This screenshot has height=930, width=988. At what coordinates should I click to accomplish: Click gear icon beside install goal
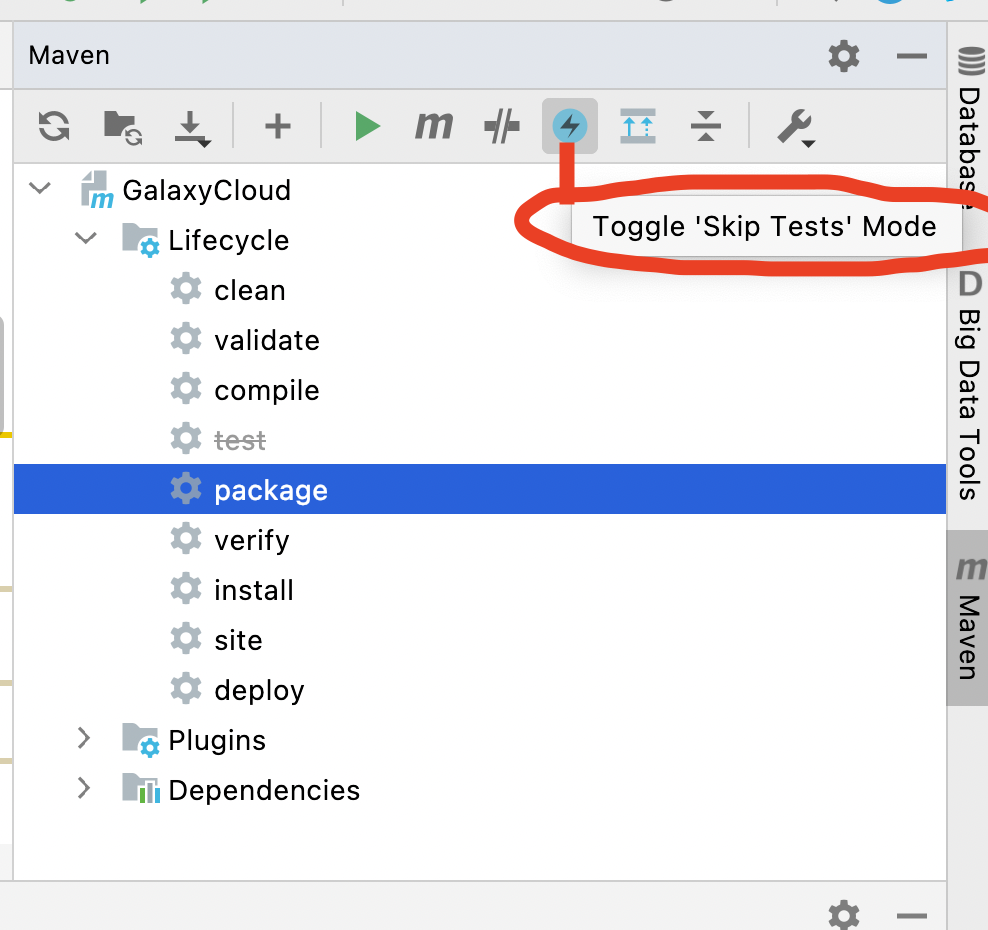point(186,588)
